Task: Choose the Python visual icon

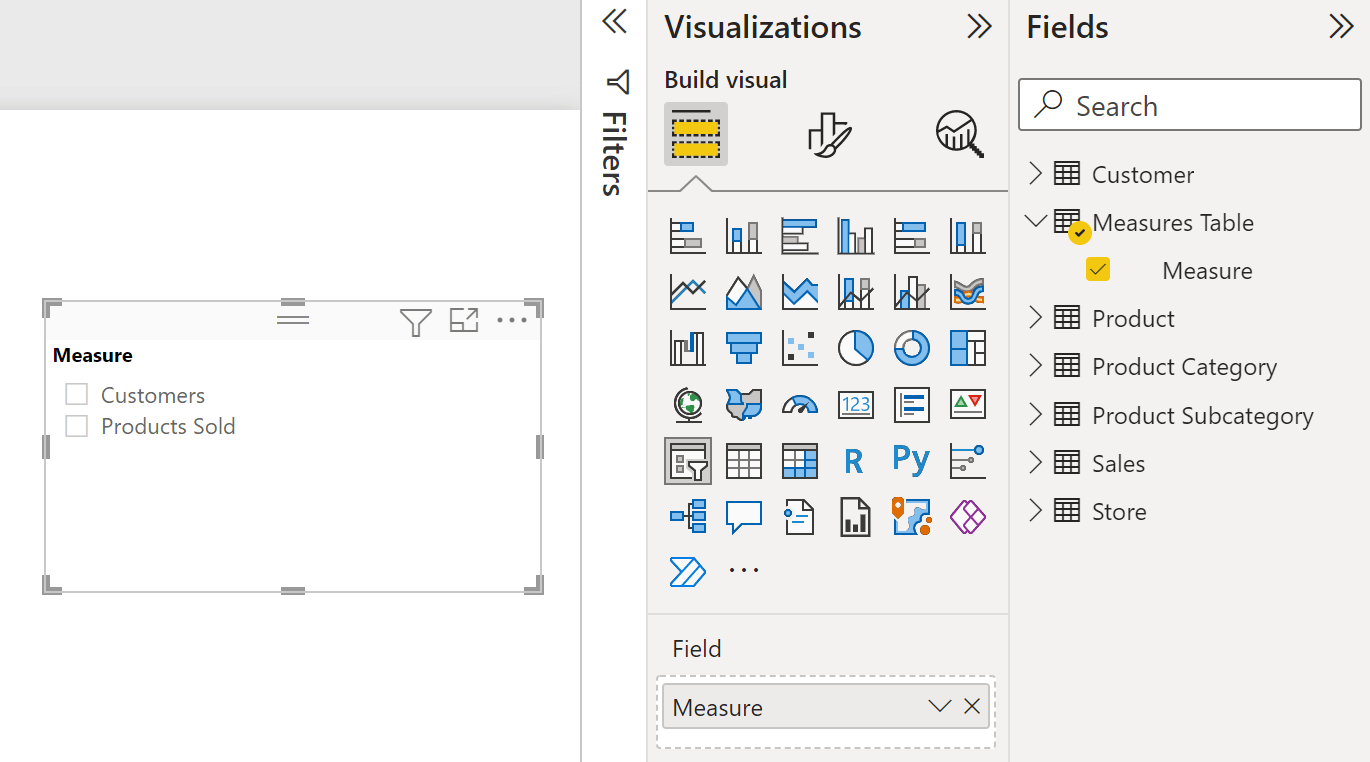Action: (x=911, y=460)
